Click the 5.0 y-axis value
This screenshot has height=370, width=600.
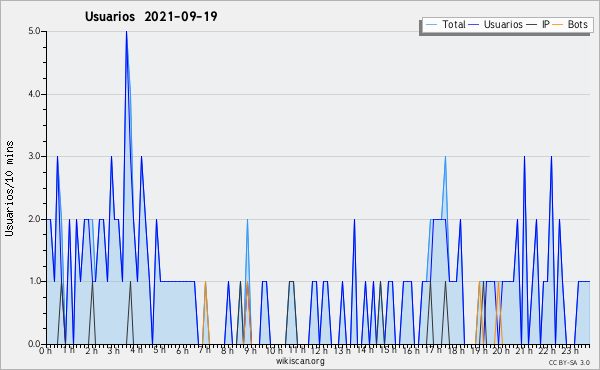tap(34, 31)
